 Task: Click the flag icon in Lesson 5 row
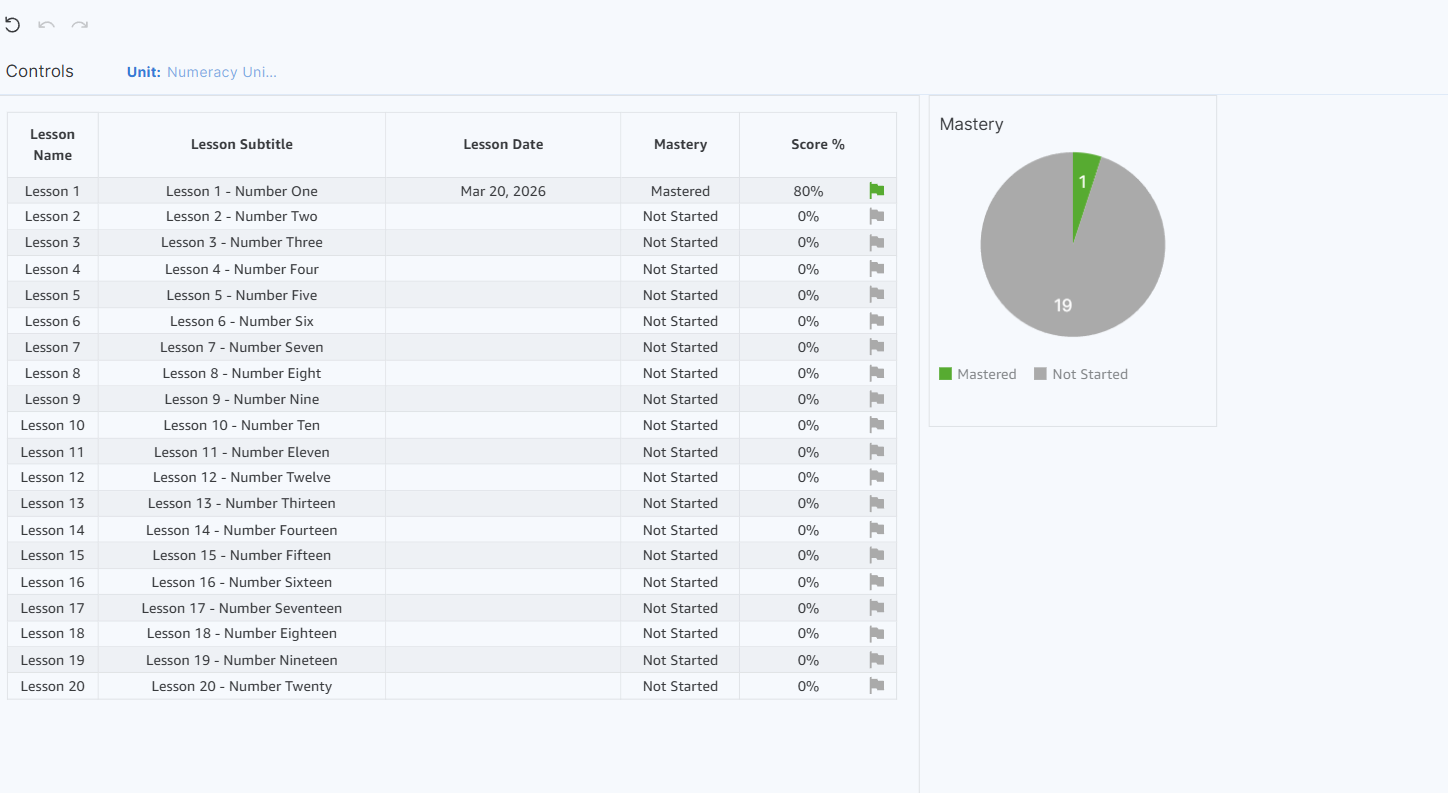(877, 295)
